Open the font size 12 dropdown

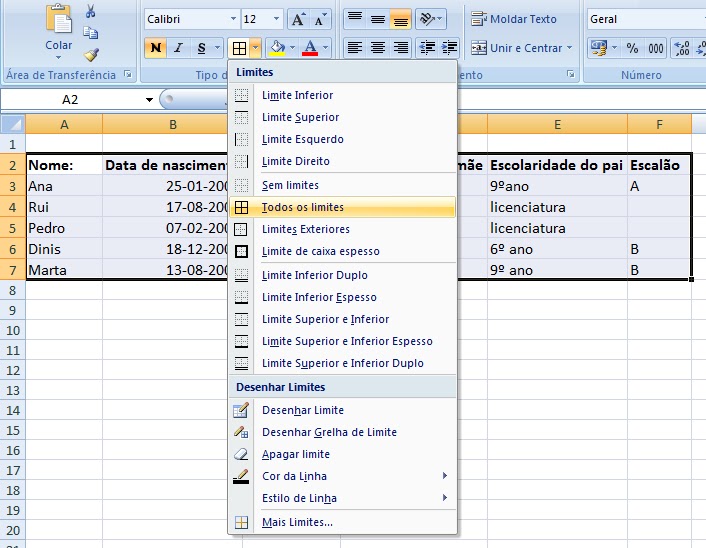(x=276, y=19)
